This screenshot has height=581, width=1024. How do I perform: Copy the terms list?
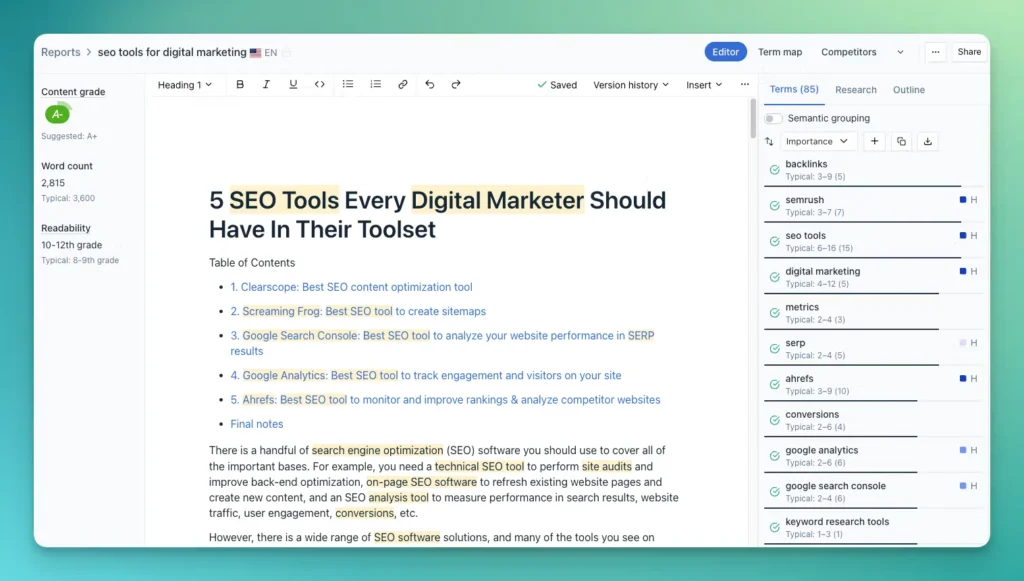click(901, 141)
